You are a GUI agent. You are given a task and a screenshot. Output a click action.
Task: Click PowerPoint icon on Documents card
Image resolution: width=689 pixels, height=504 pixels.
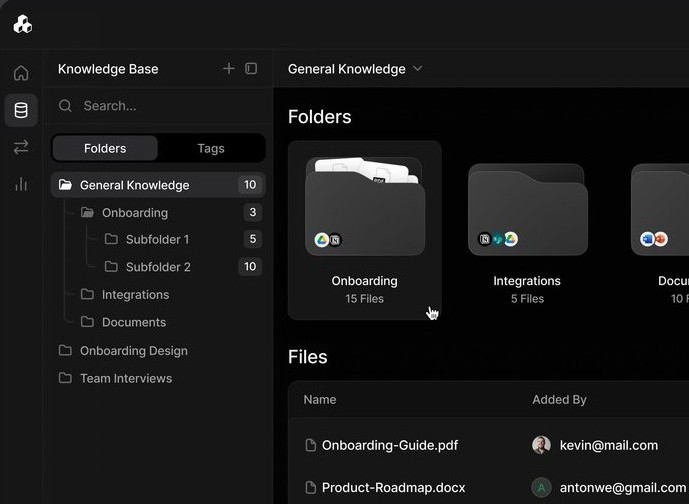click(660, 239)
